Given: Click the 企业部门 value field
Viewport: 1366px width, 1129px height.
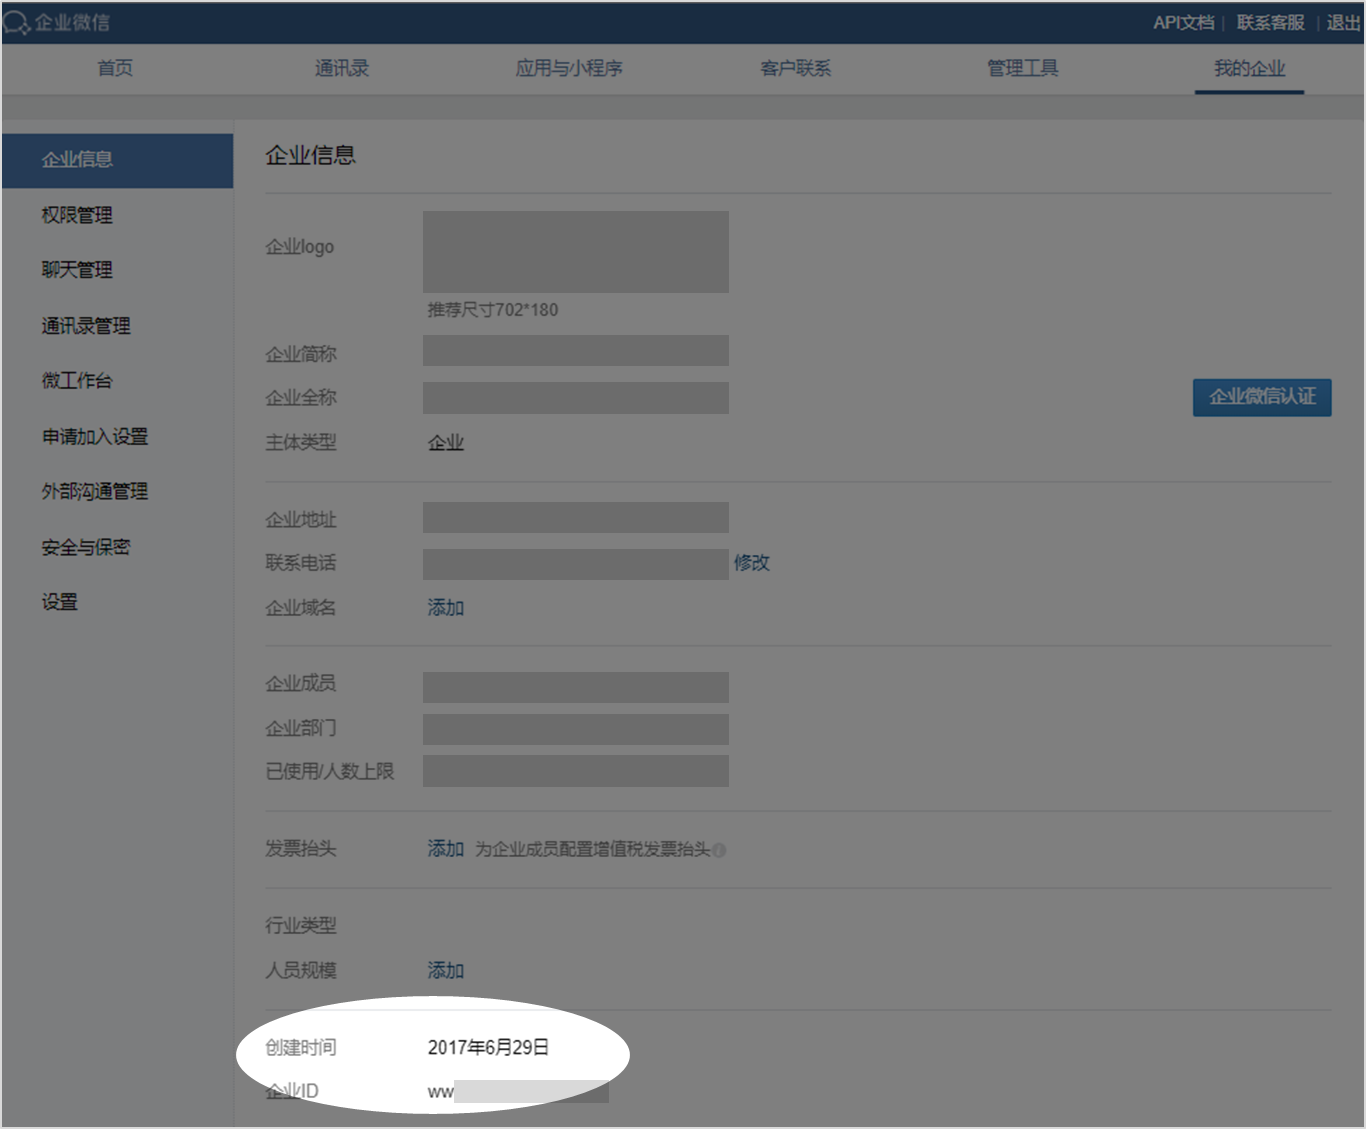Looking at the screenshot, I should pos(576,729).
